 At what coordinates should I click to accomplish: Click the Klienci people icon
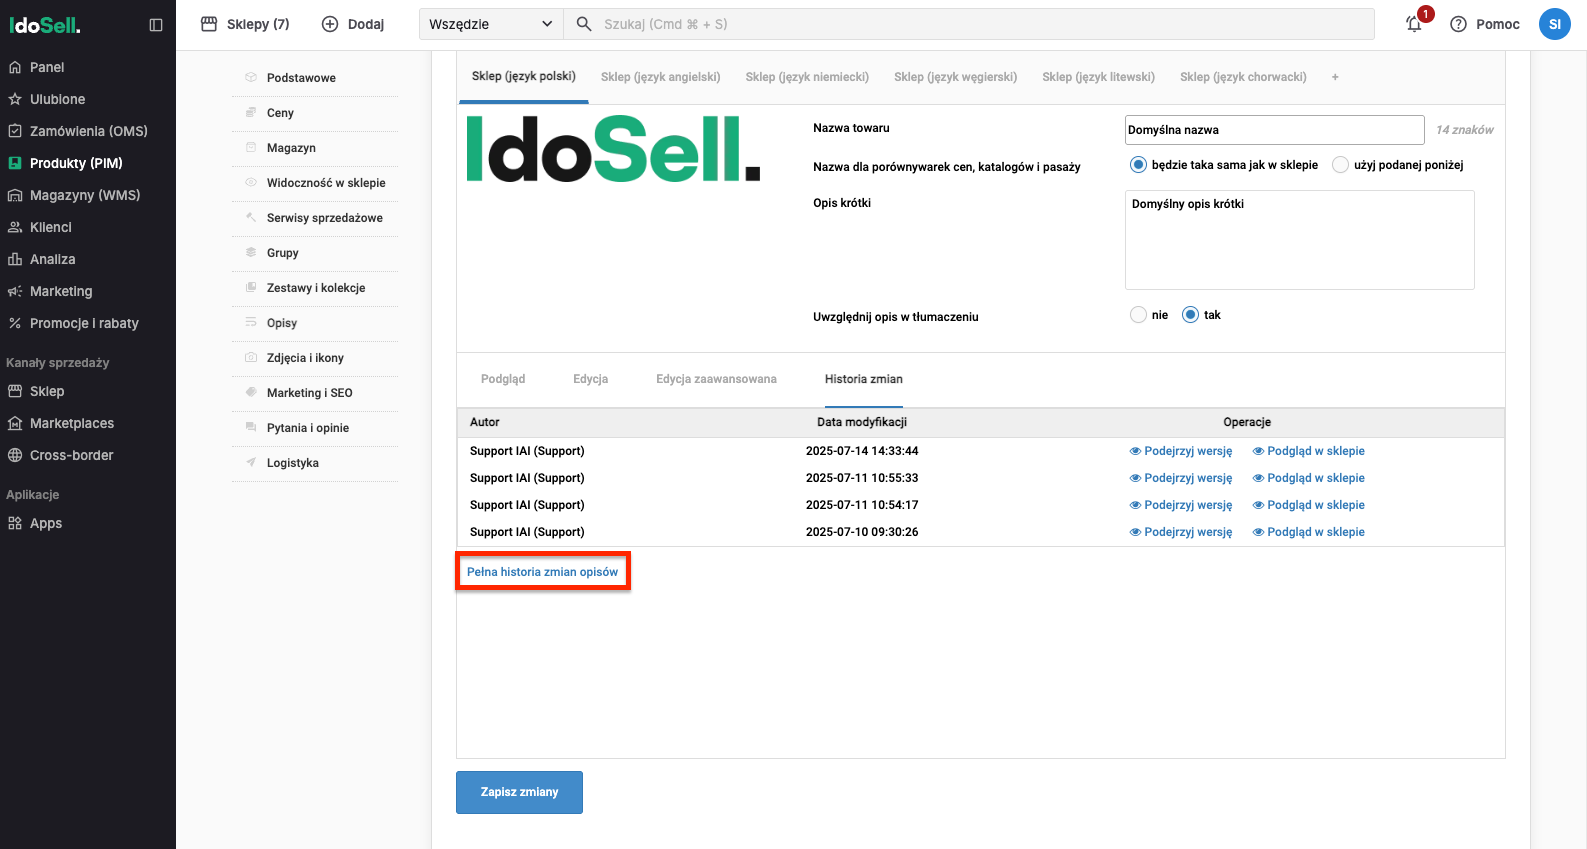pos(15,227)
